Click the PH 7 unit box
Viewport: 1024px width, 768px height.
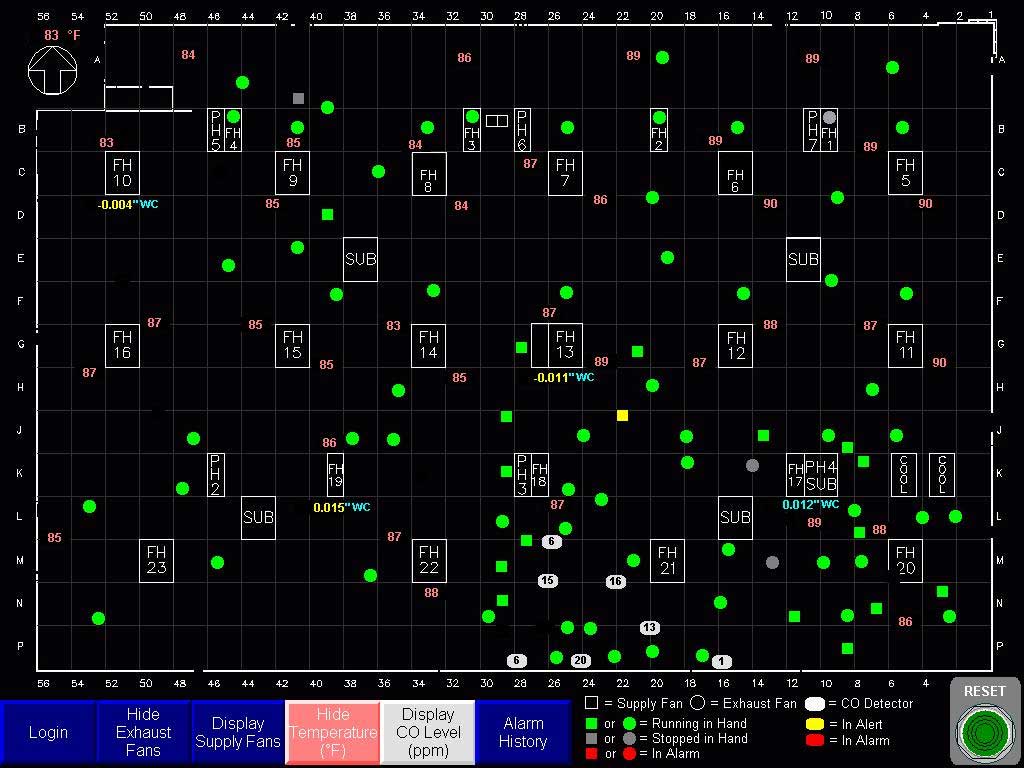(x=812, y=130)
